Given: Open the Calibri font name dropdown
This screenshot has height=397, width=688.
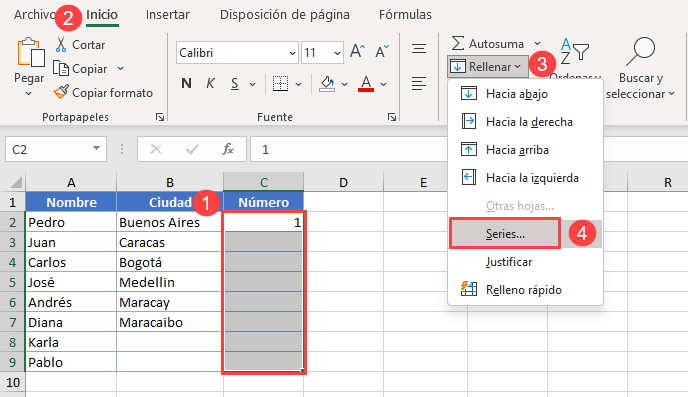Looking at the screenshot, I should [x=292, y=53].
